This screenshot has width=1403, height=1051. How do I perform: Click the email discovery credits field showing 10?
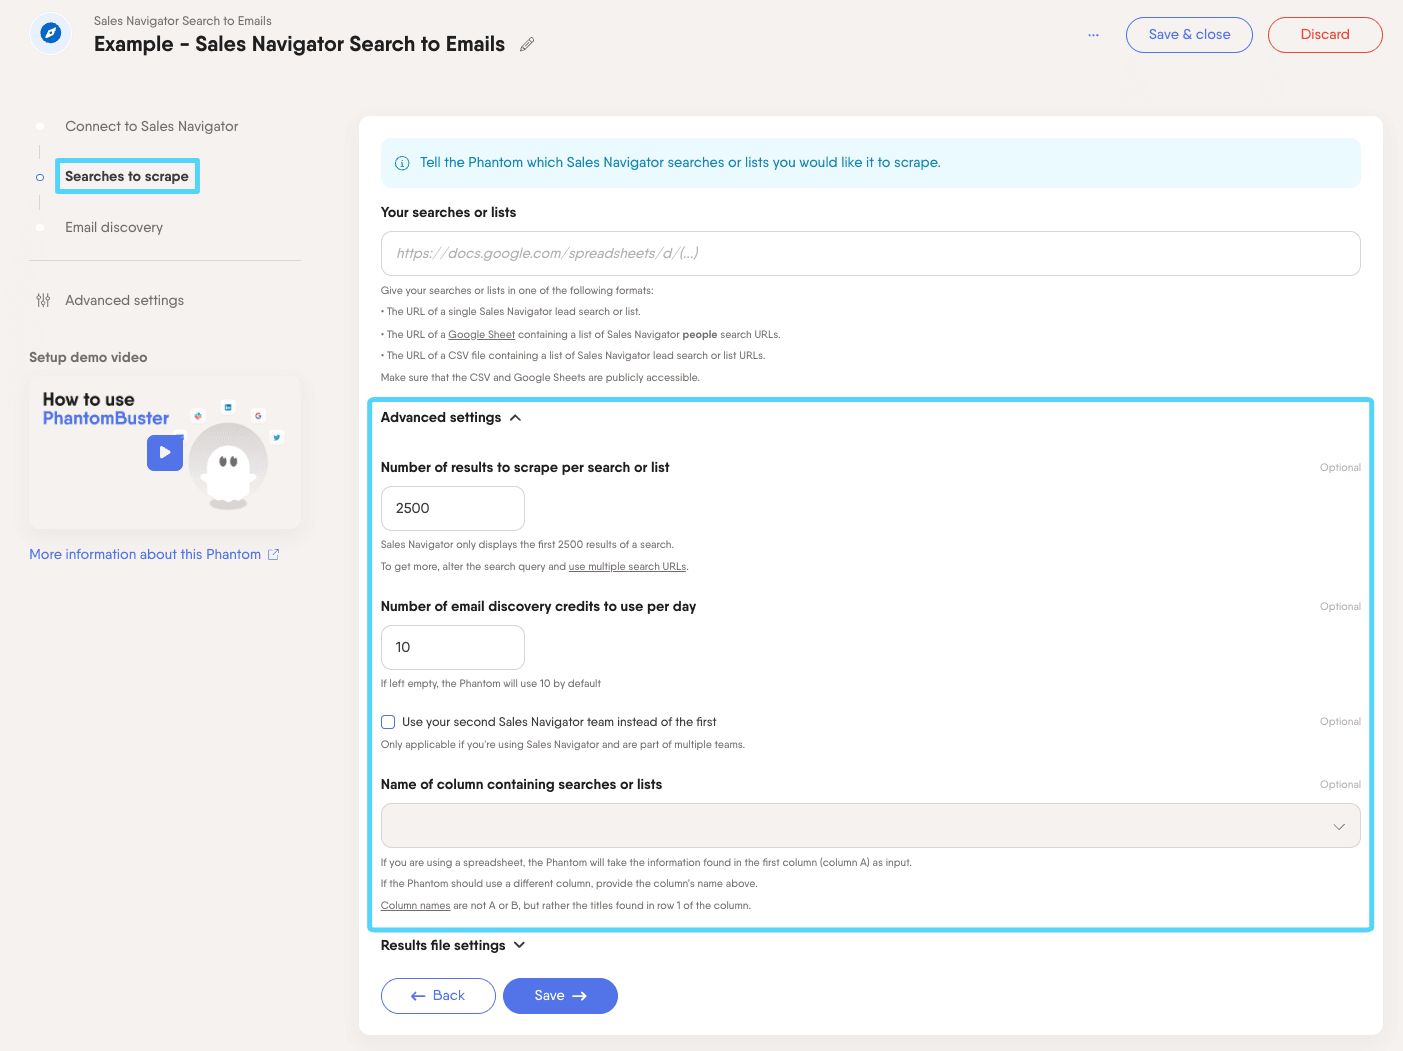pos(452,647)
